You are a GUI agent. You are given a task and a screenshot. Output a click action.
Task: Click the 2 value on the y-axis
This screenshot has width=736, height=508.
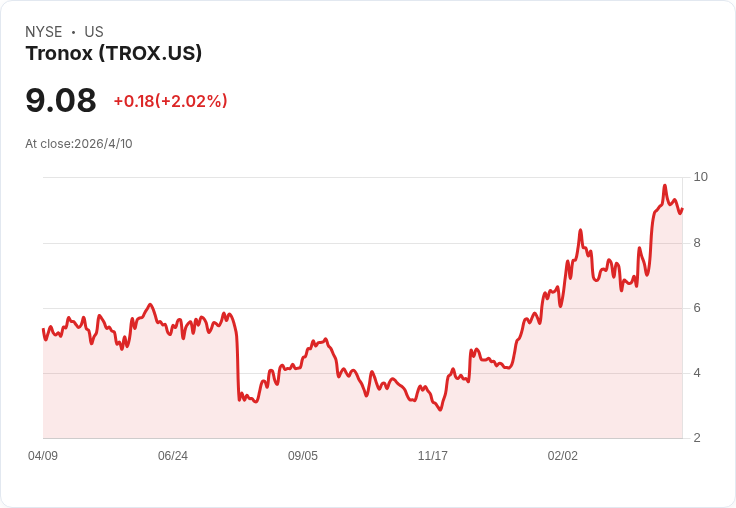[x=697, y=438]
